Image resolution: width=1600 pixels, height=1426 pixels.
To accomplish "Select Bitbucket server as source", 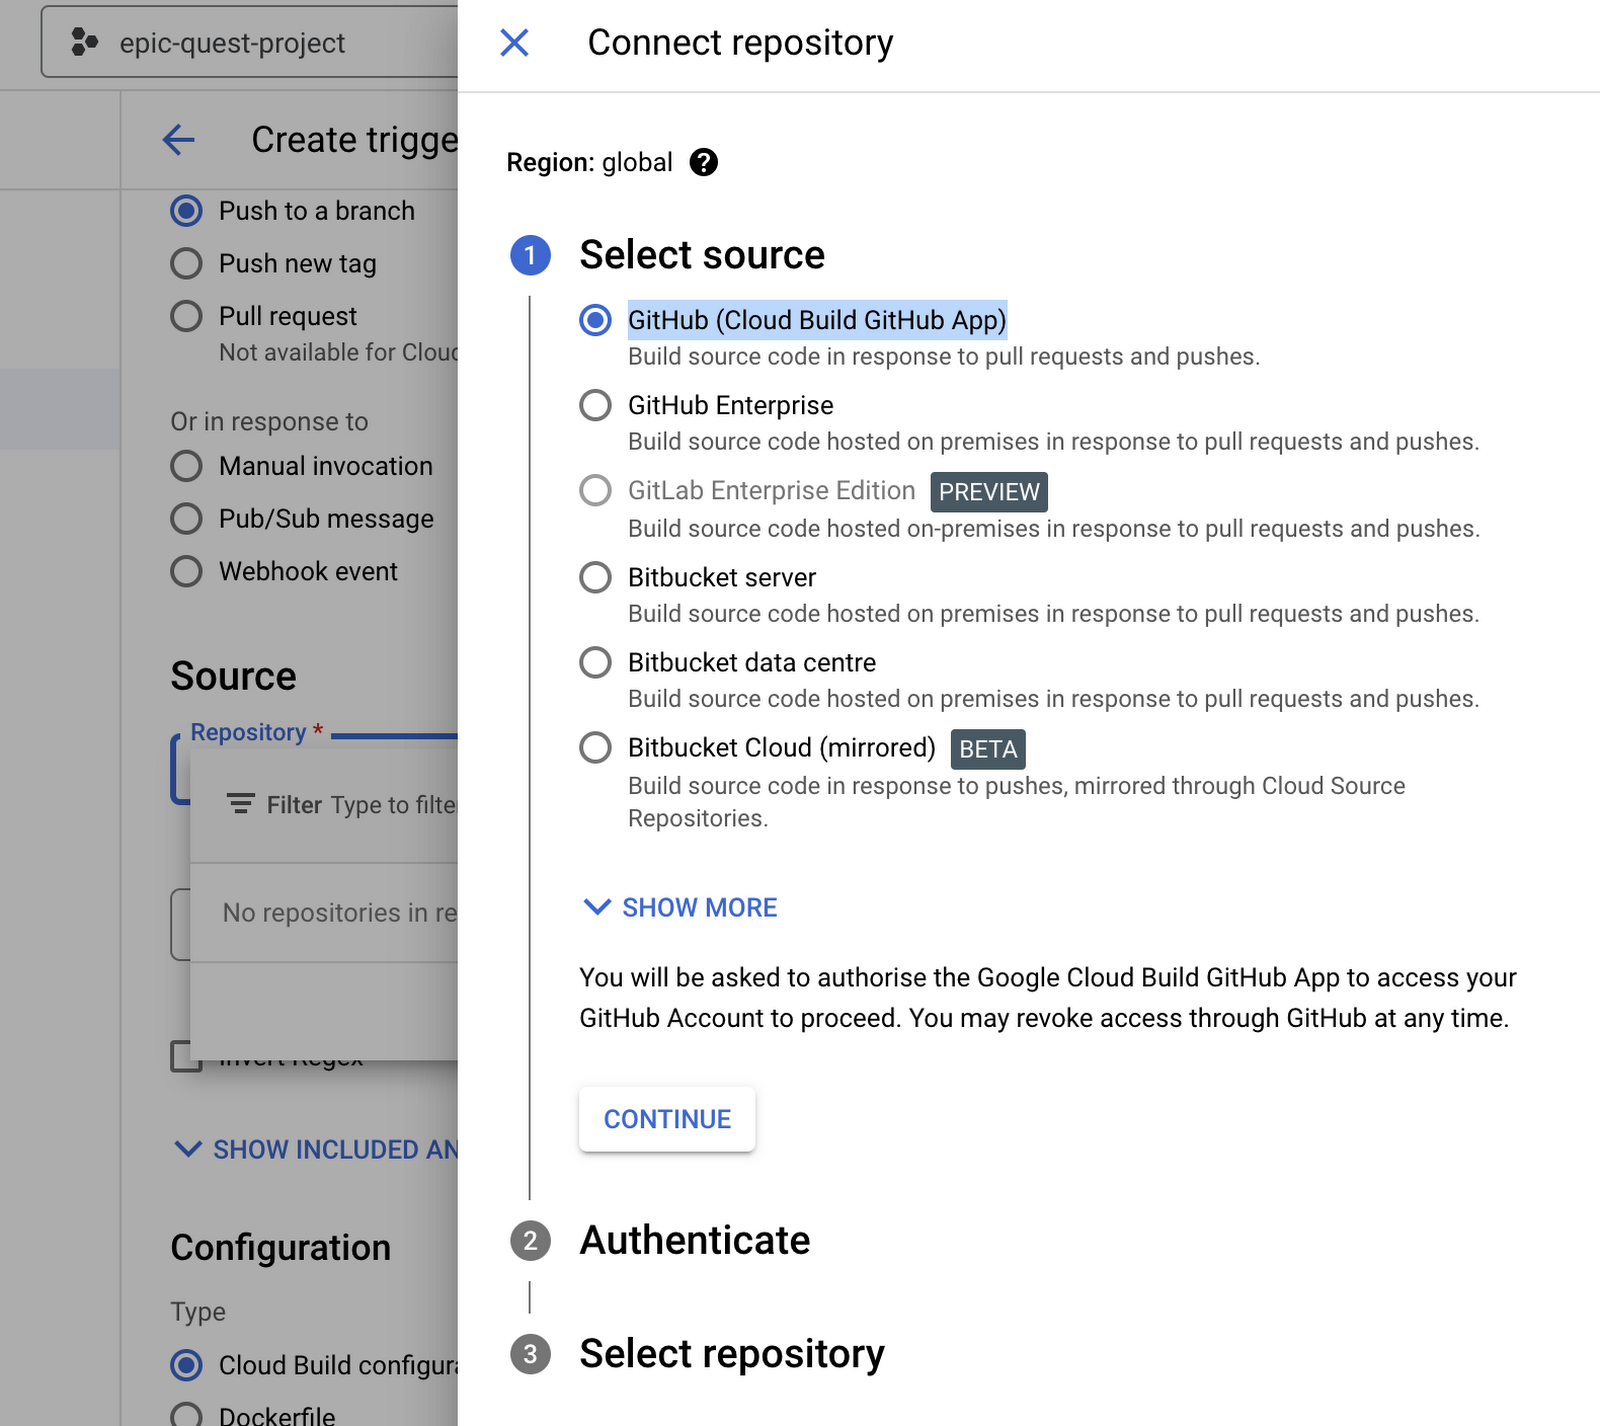I will tap(595, 577).
